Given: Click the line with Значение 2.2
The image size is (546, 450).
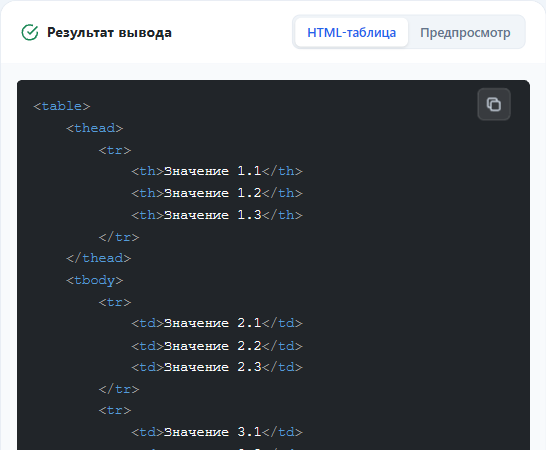Looking at the screenshot, I should pos(217,346).
